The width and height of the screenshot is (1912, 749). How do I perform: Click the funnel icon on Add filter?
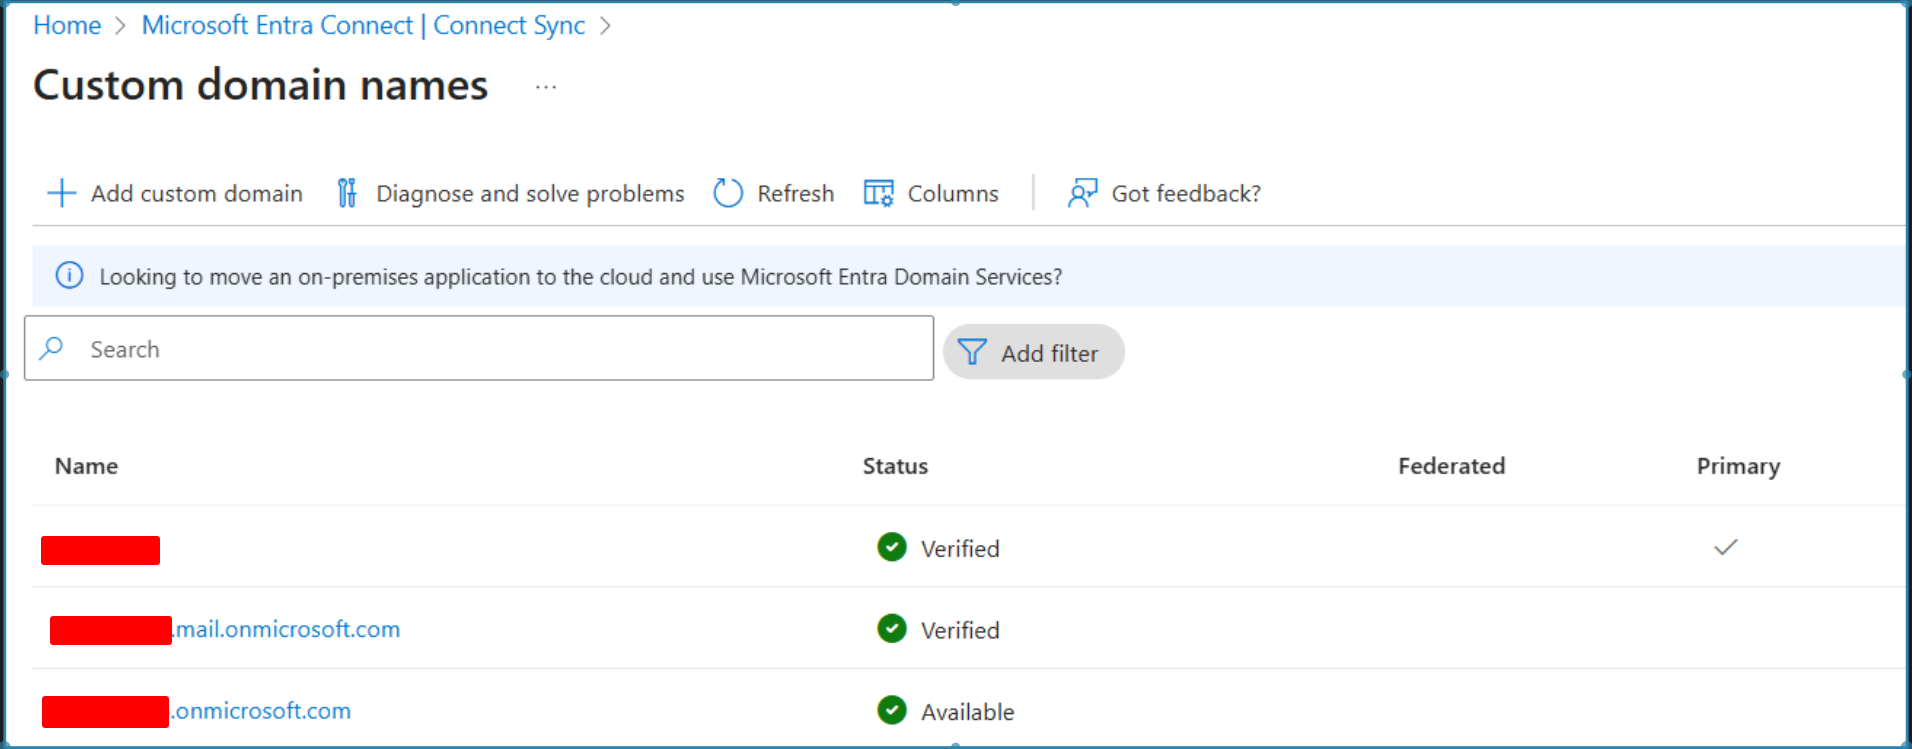972,352
